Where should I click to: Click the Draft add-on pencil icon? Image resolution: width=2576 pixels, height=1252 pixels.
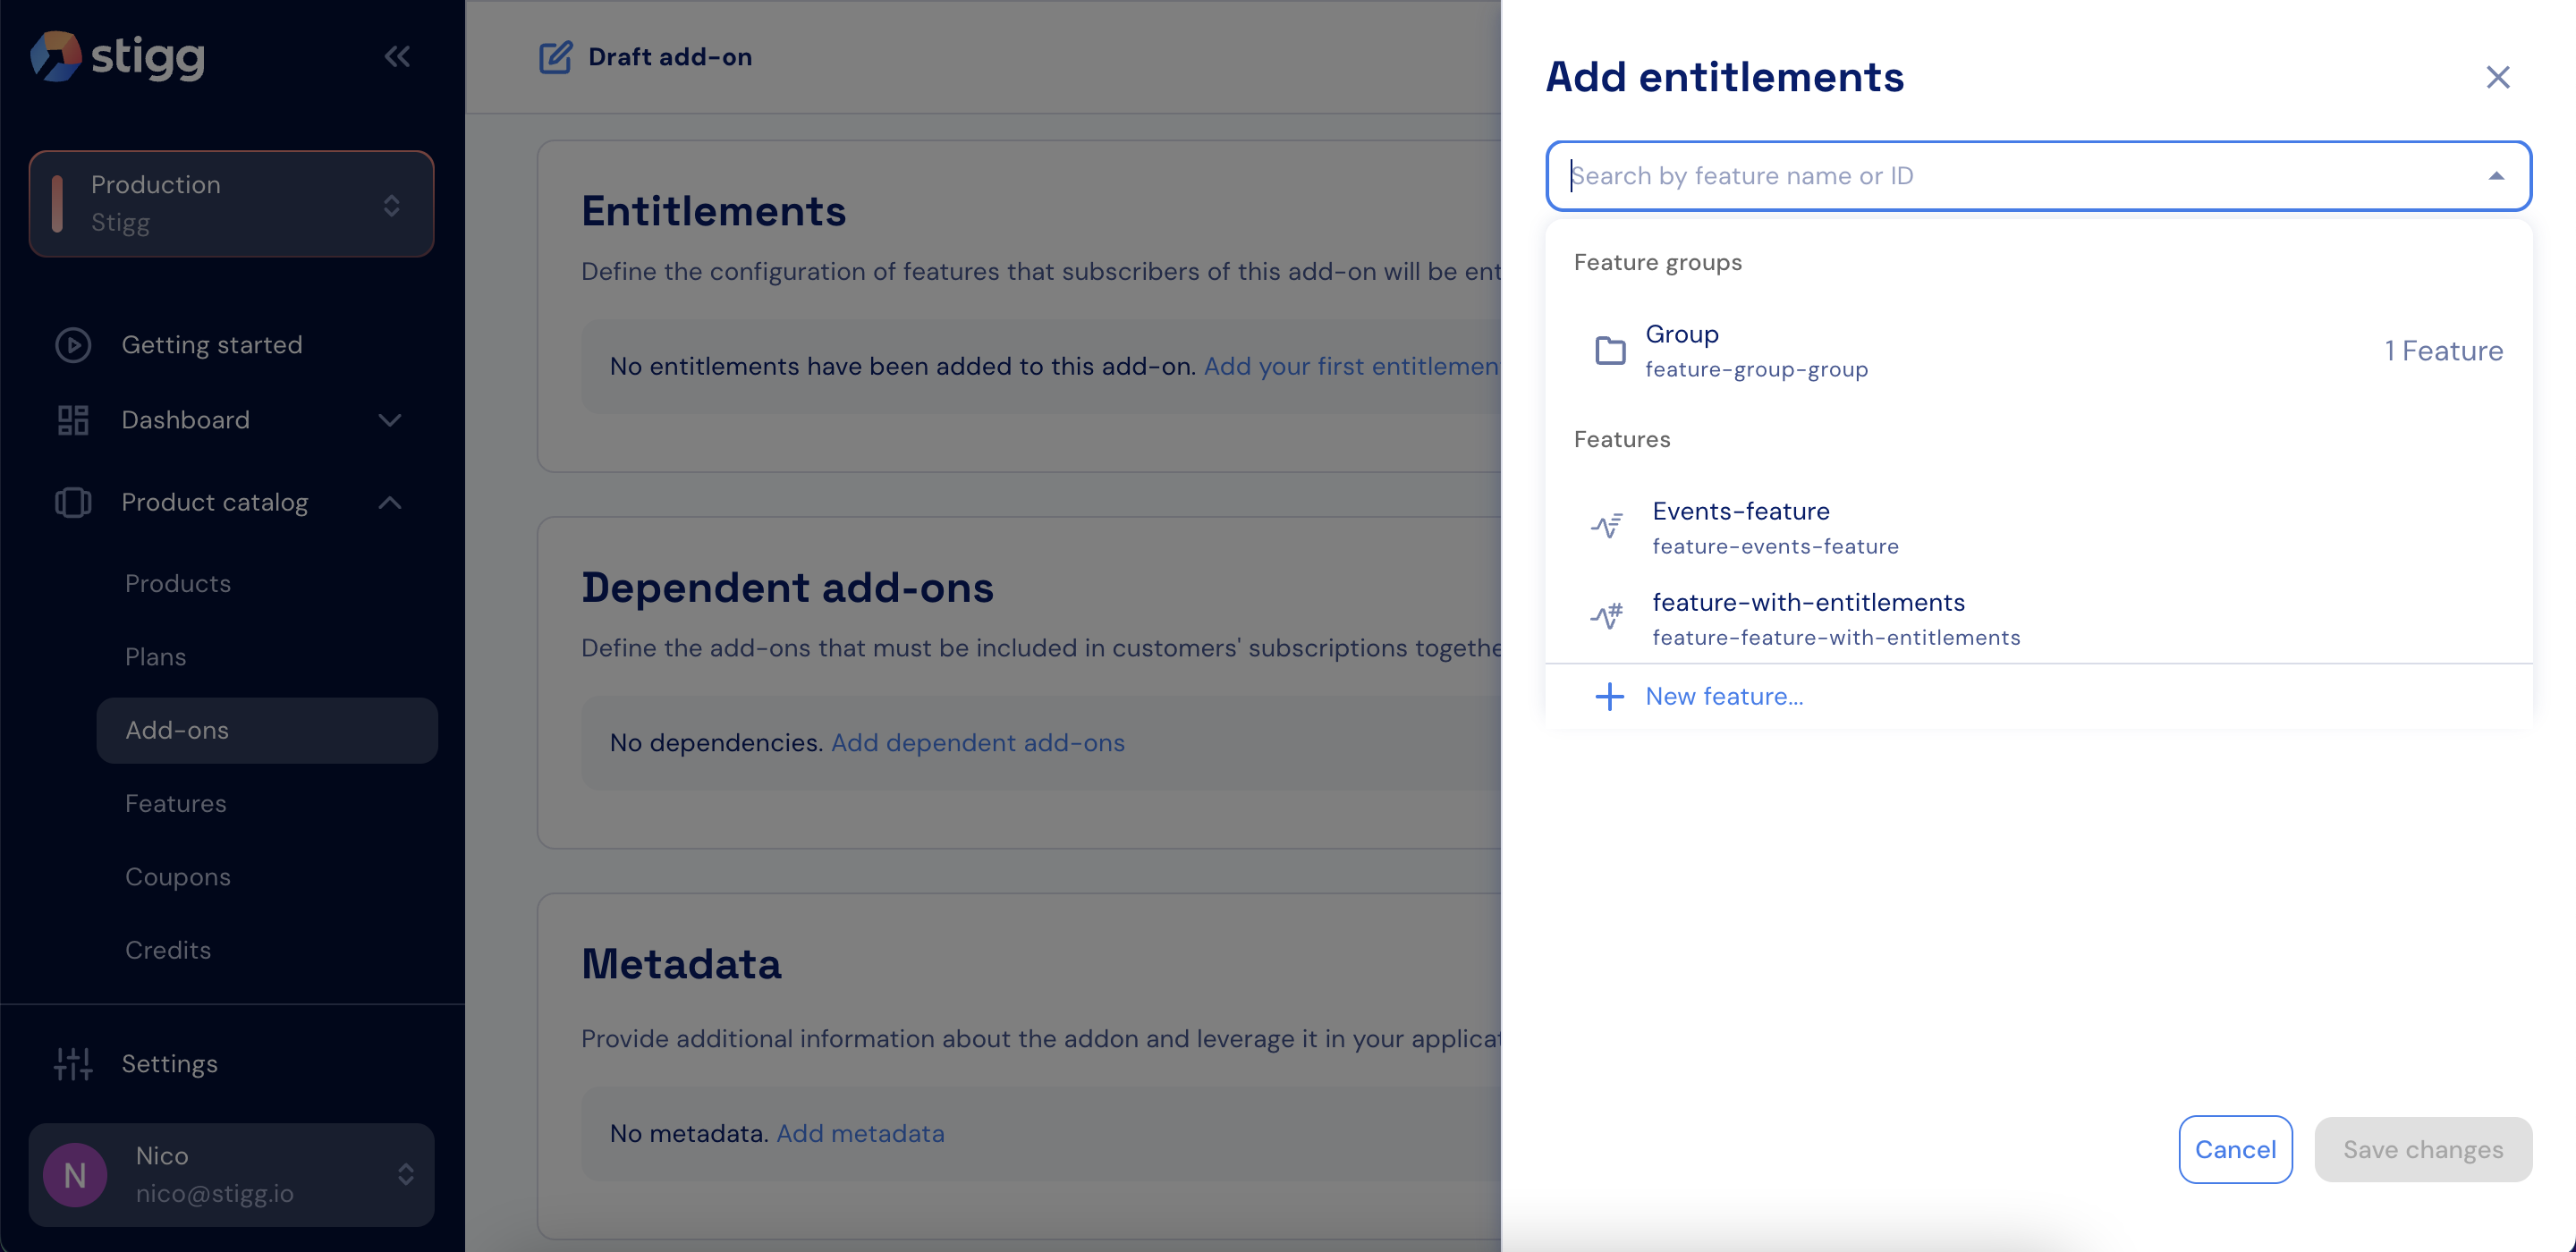555,57
